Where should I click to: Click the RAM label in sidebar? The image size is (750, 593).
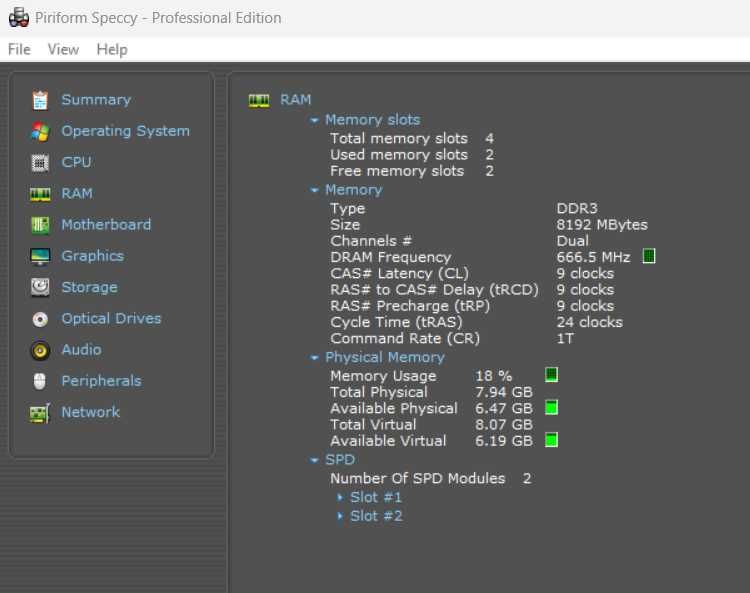[x=77, y=193]
